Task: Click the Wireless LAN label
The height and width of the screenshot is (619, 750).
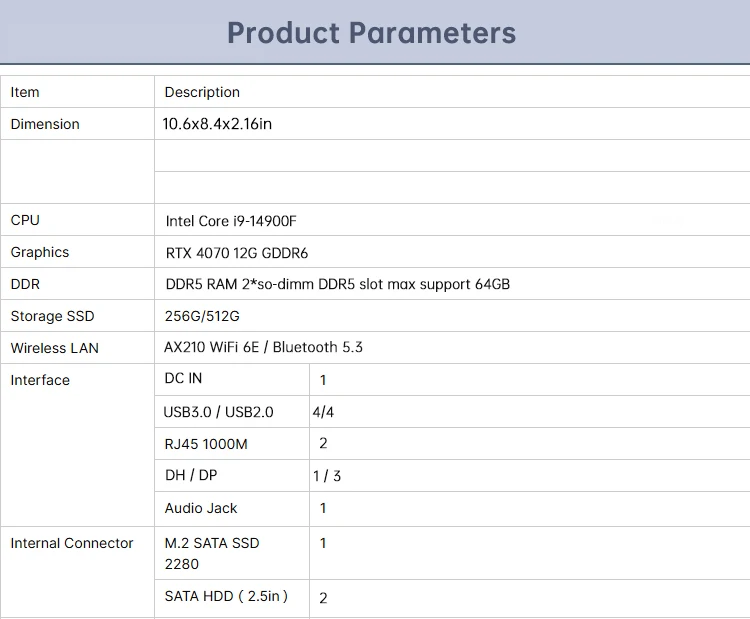Action: [x=55, y=348]
